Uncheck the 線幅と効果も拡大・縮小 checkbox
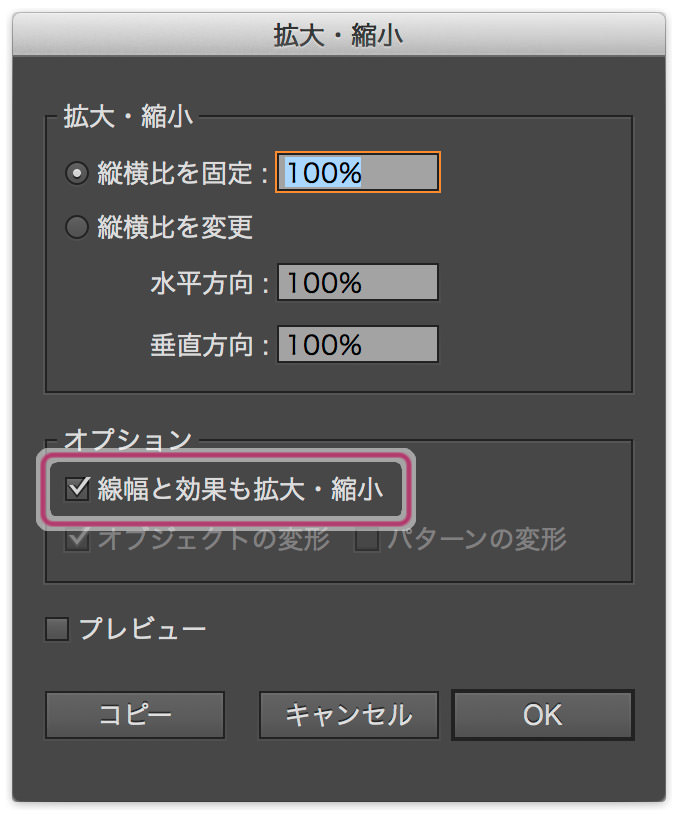Image resolution: width=678 pixels, height=814 pixels. coord(77,490)
